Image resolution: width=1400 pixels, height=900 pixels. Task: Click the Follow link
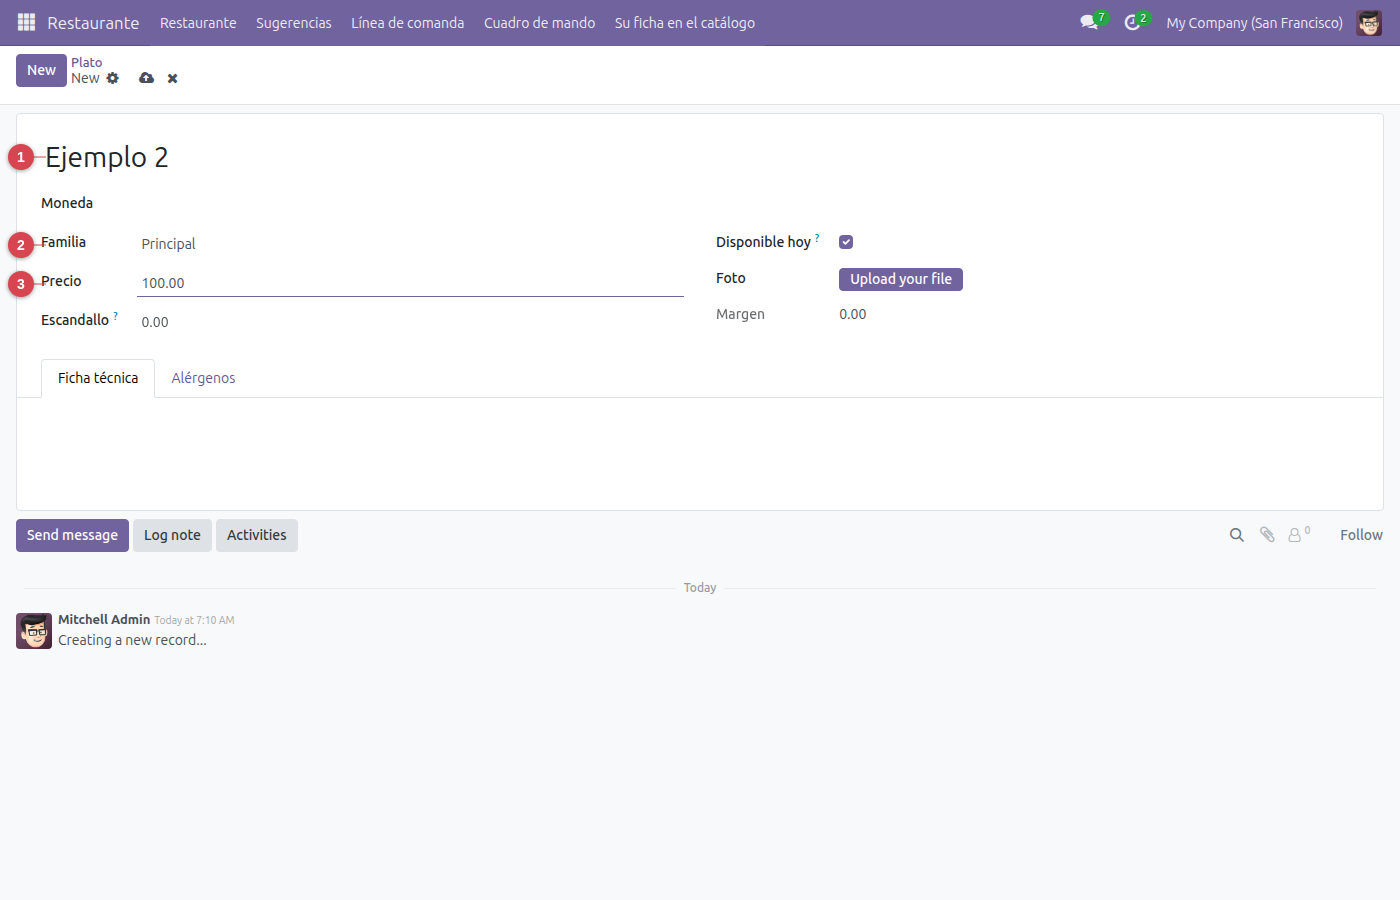coord(1361,535)
